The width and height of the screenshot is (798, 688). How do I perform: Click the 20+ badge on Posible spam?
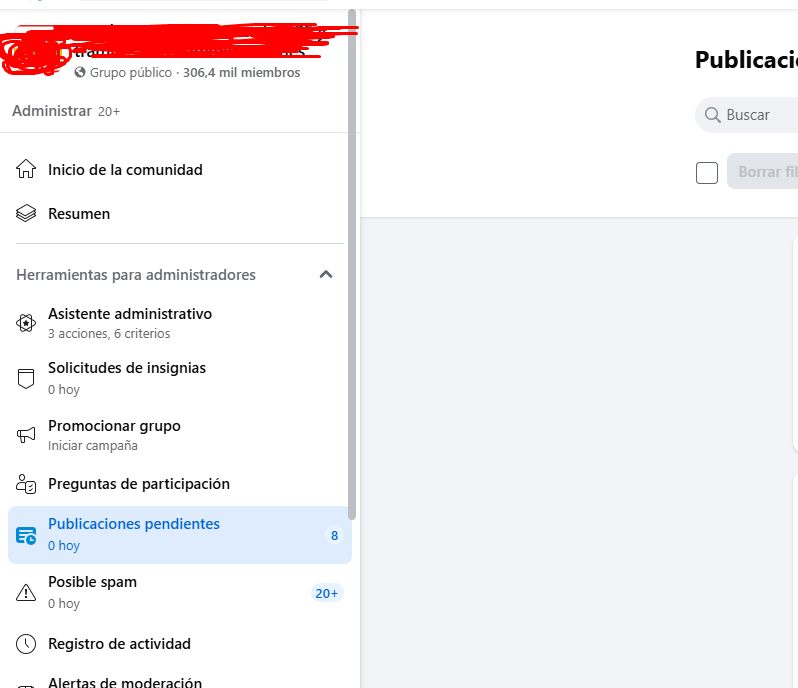327,593
